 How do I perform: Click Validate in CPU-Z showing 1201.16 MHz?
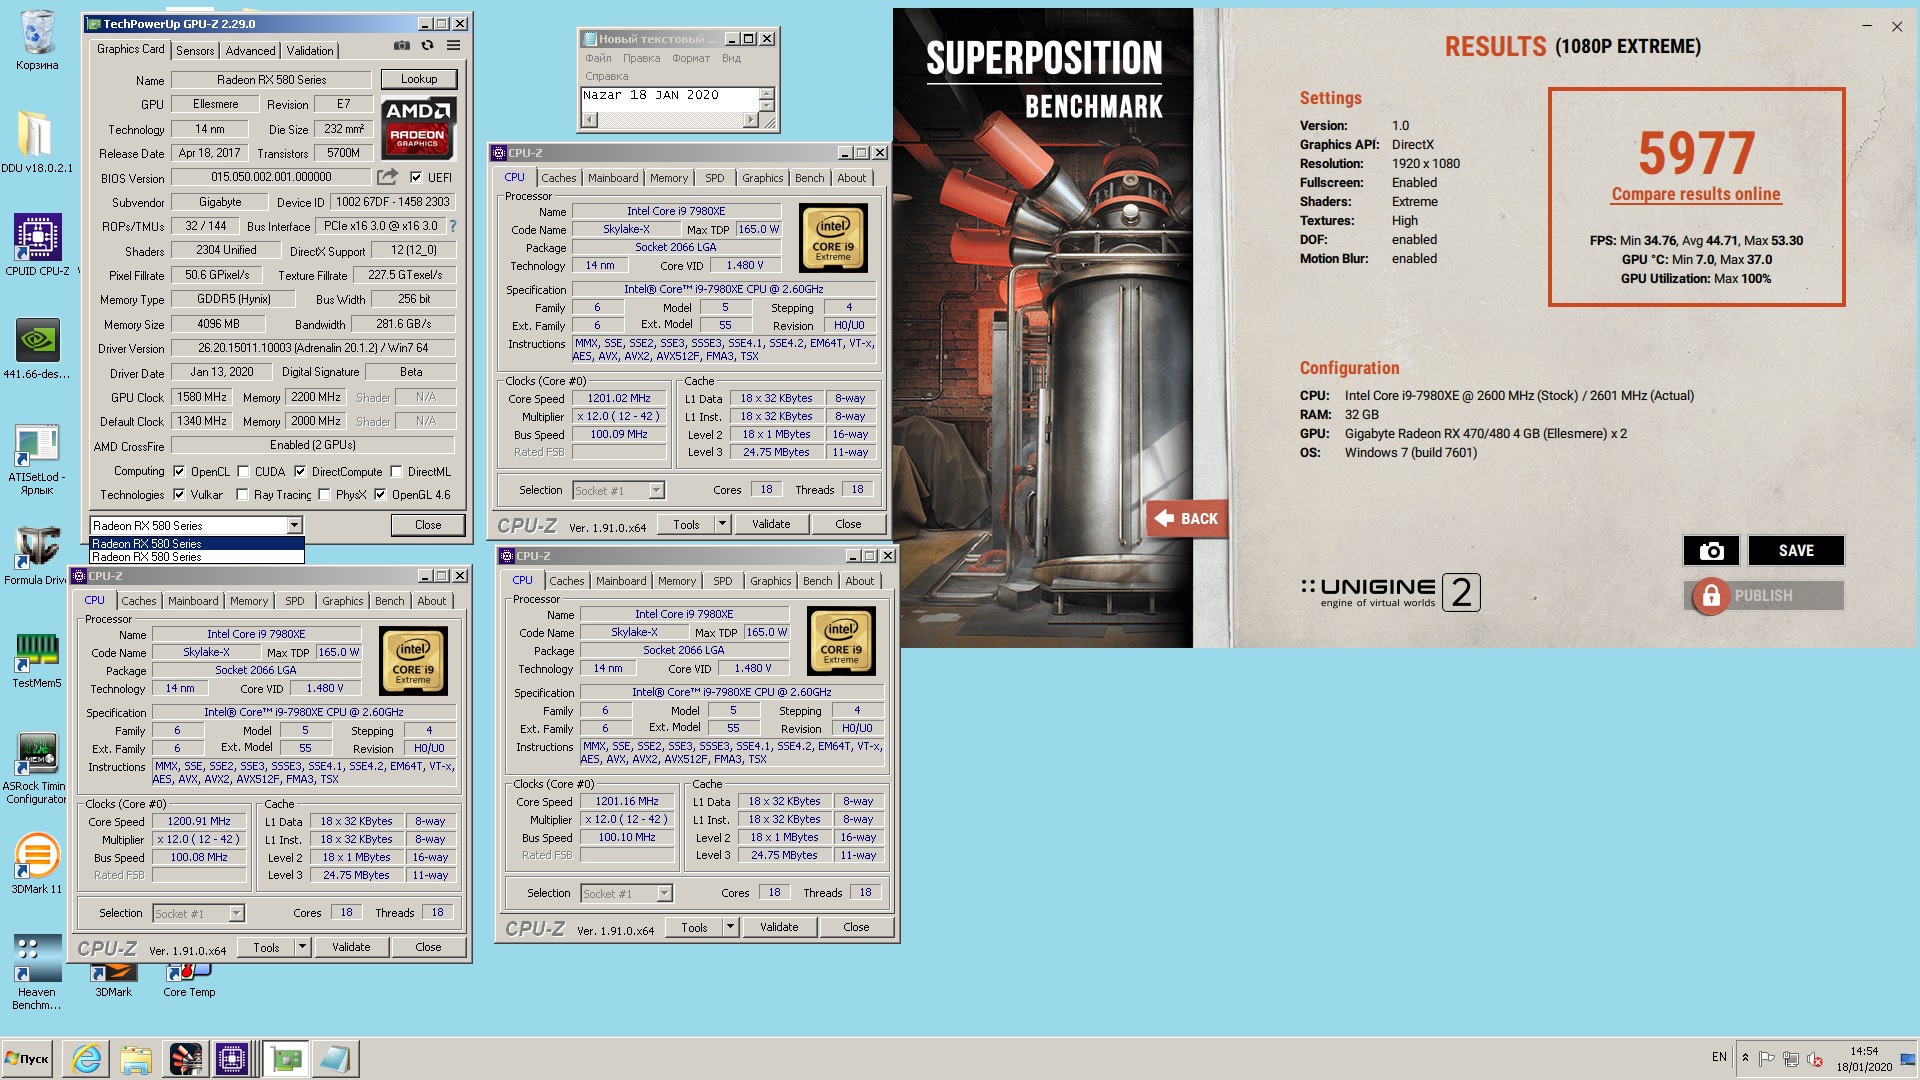tap(779, 927)
